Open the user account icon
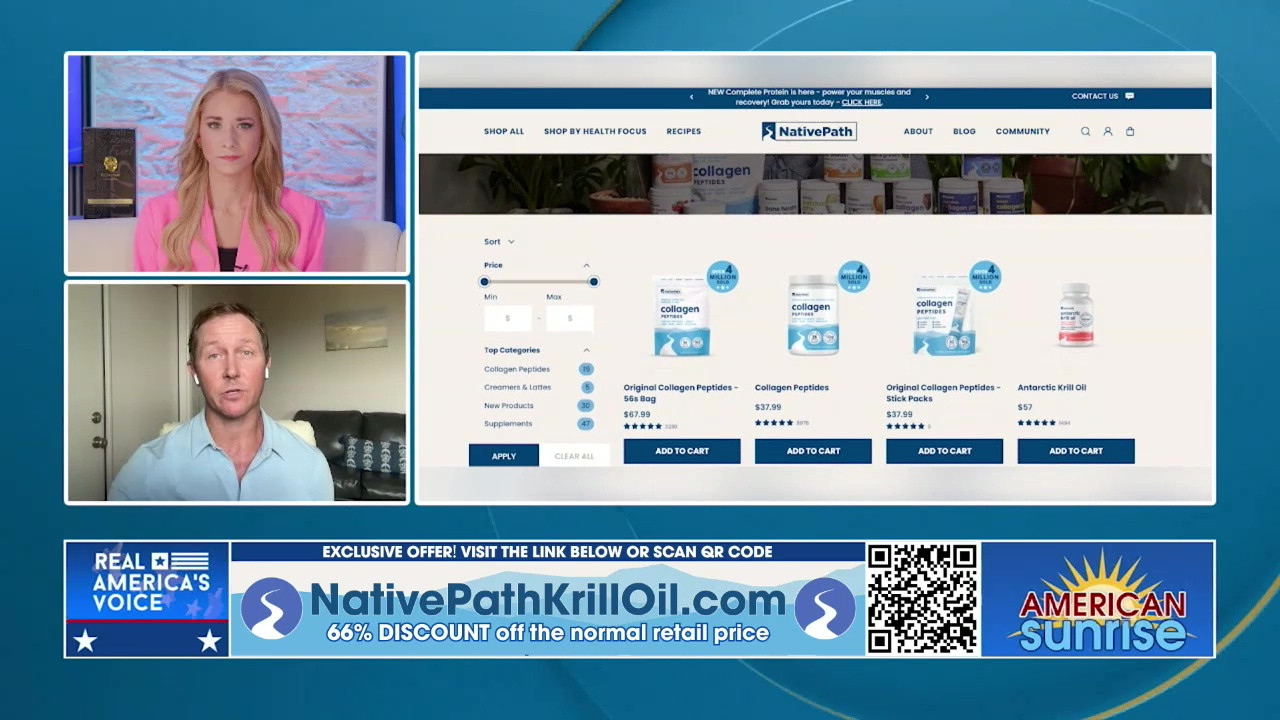This screenshot has width=1280, height=720. 1108,131
